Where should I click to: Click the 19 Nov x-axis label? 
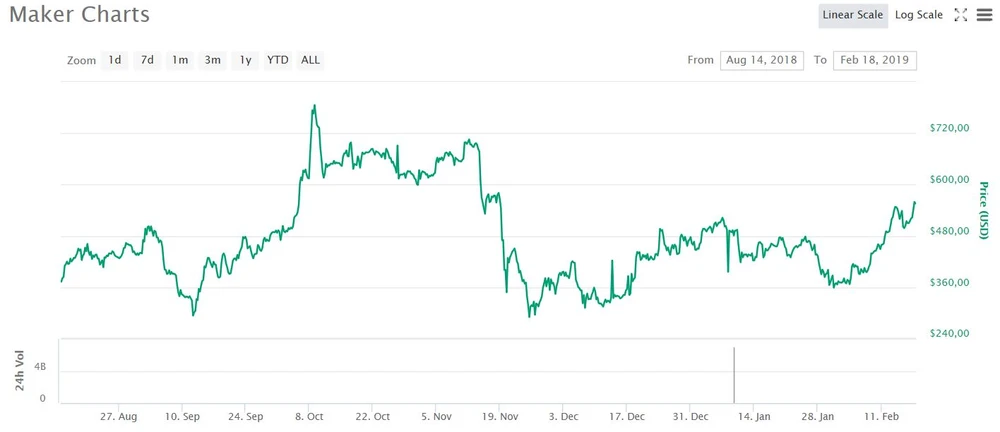(501, 416)
